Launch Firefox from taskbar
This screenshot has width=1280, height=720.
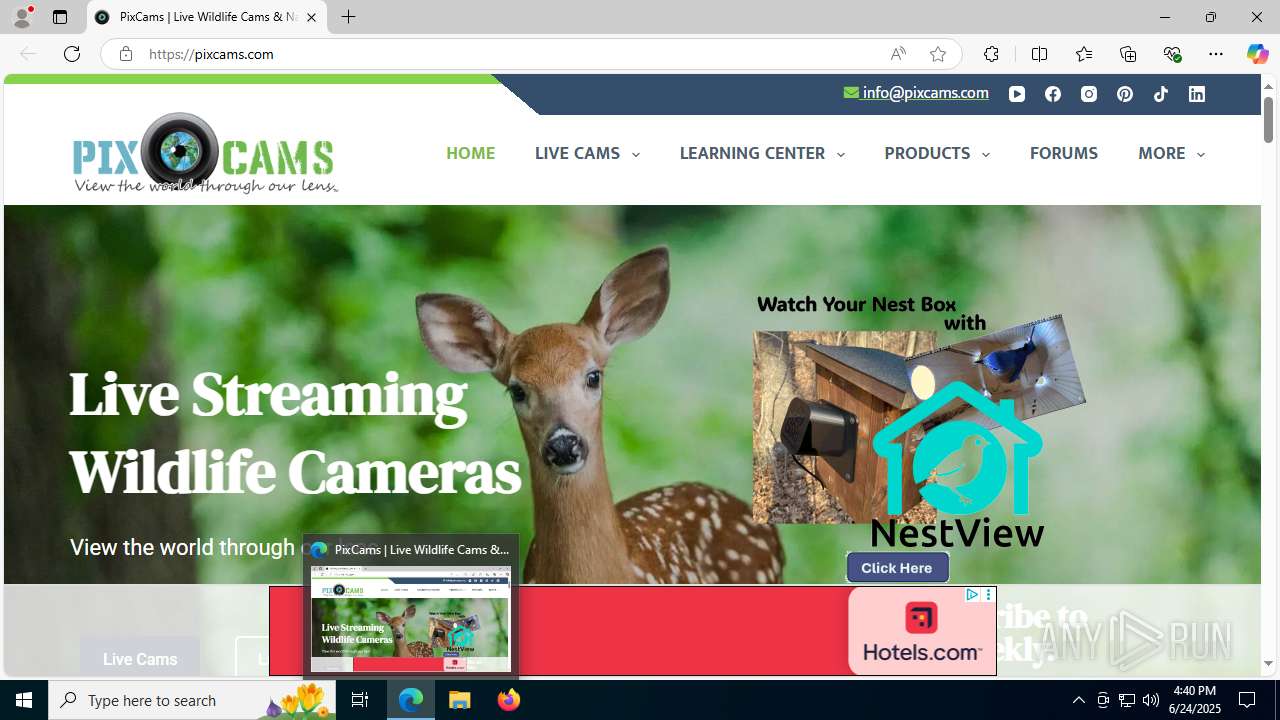pos(509,700)
